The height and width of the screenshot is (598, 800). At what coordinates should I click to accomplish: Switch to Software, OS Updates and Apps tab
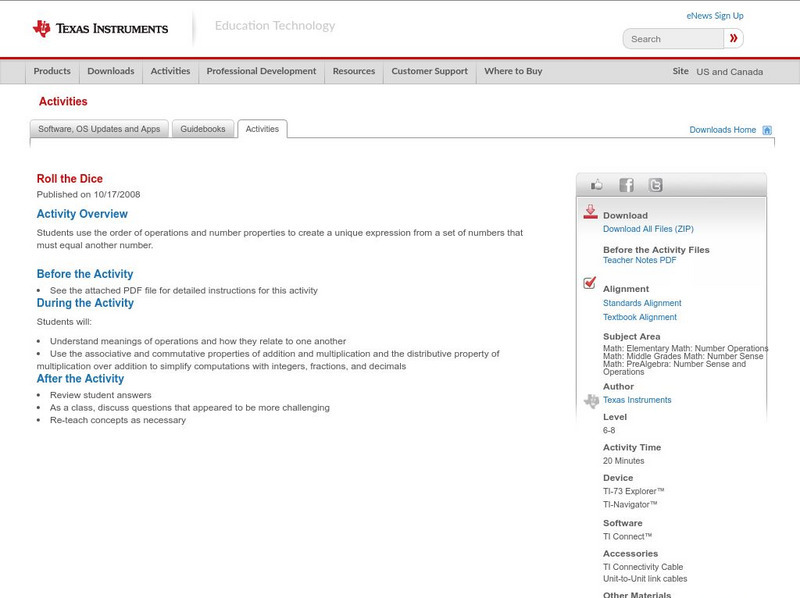99,129
